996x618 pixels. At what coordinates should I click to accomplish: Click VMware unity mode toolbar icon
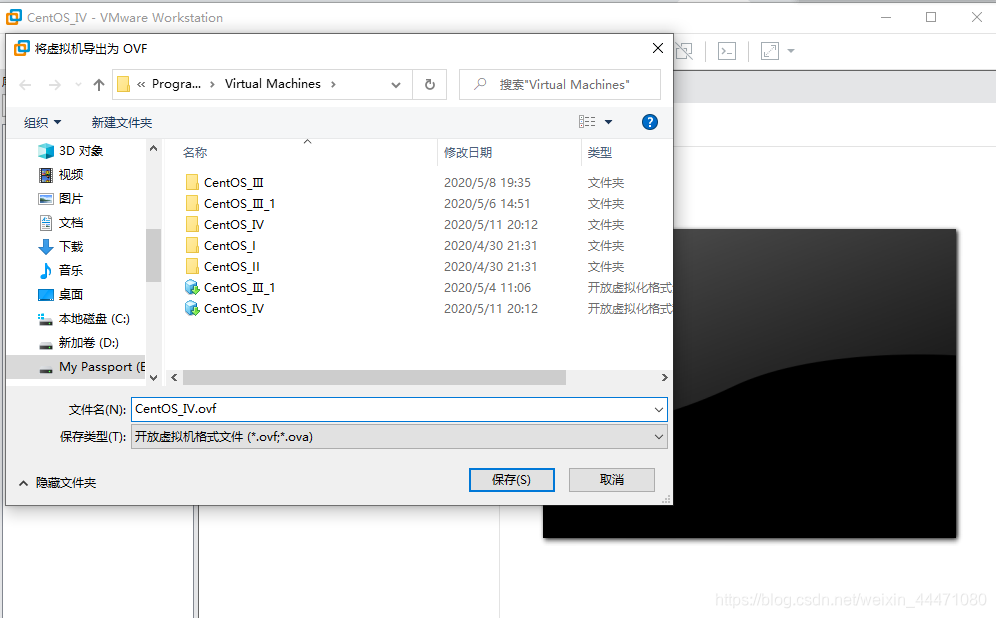[685, 51]
